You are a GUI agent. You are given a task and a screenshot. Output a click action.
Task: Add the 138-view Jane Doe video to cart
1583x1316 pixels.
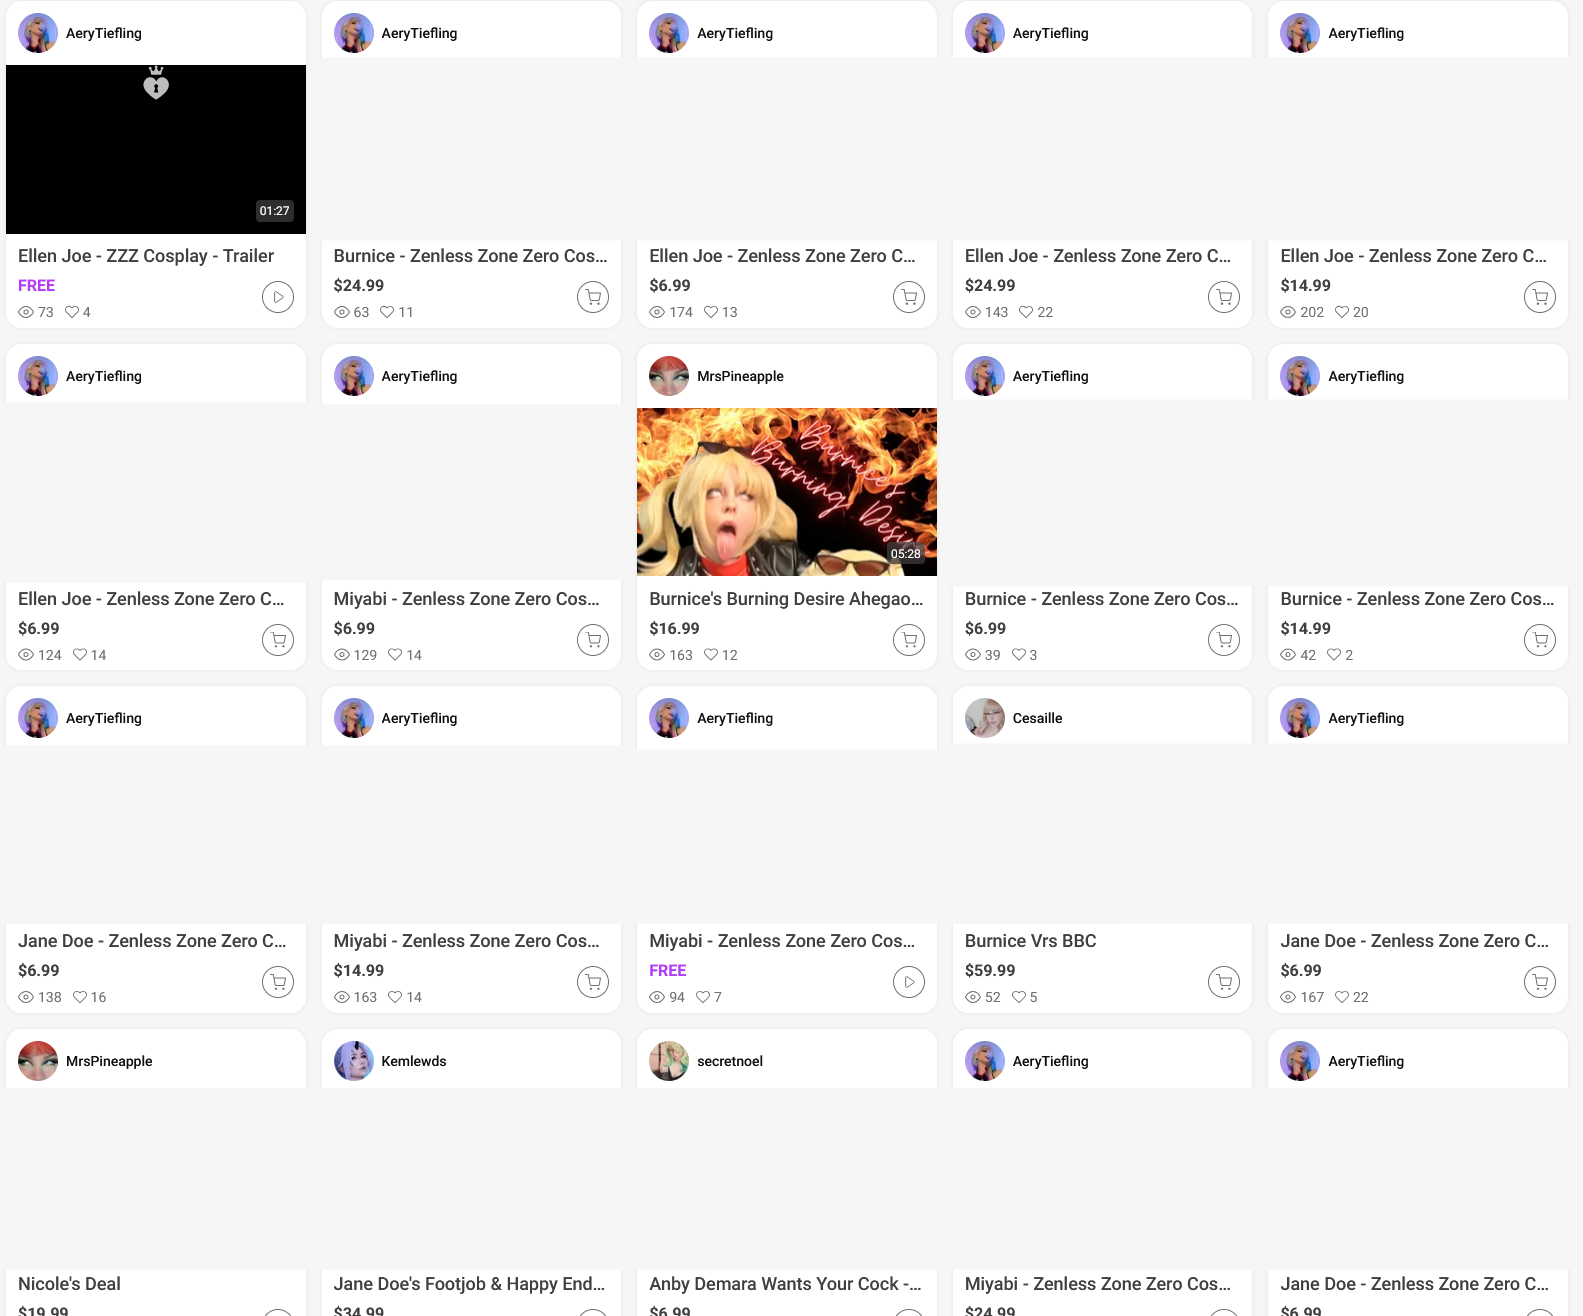pyautogui.click(x=278, y=982)
